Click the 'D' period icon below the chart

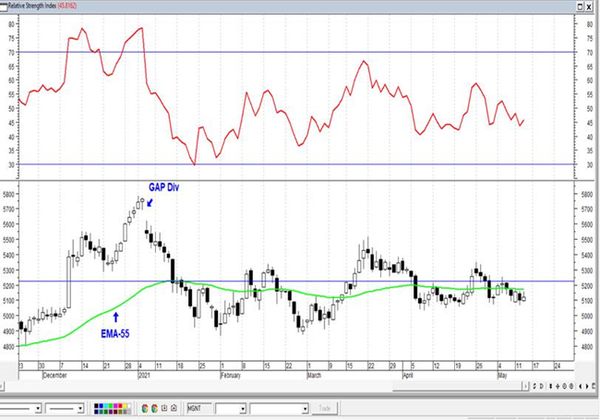click(541, 386)
